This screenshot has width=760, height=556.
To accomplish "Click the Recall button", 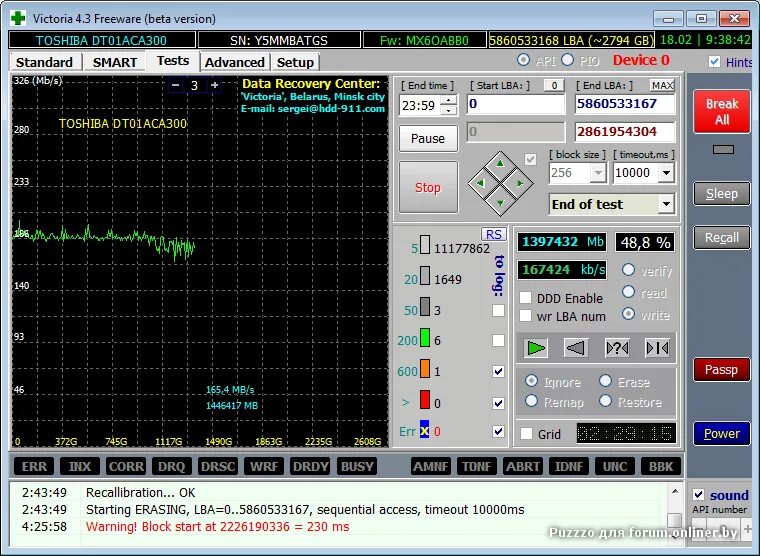I will 722,238.
